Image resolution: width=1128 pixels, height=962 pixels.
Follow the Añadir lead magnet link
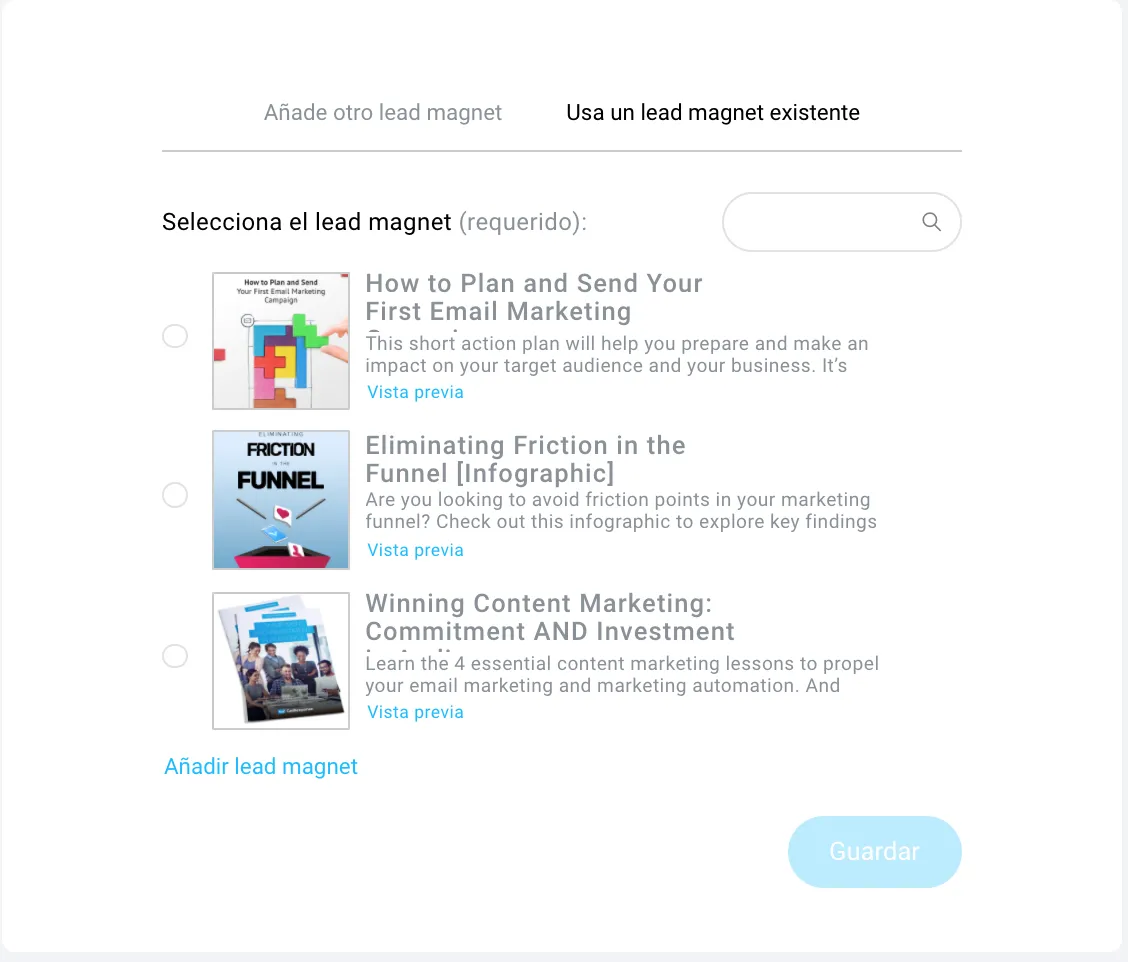click(260, 766)
